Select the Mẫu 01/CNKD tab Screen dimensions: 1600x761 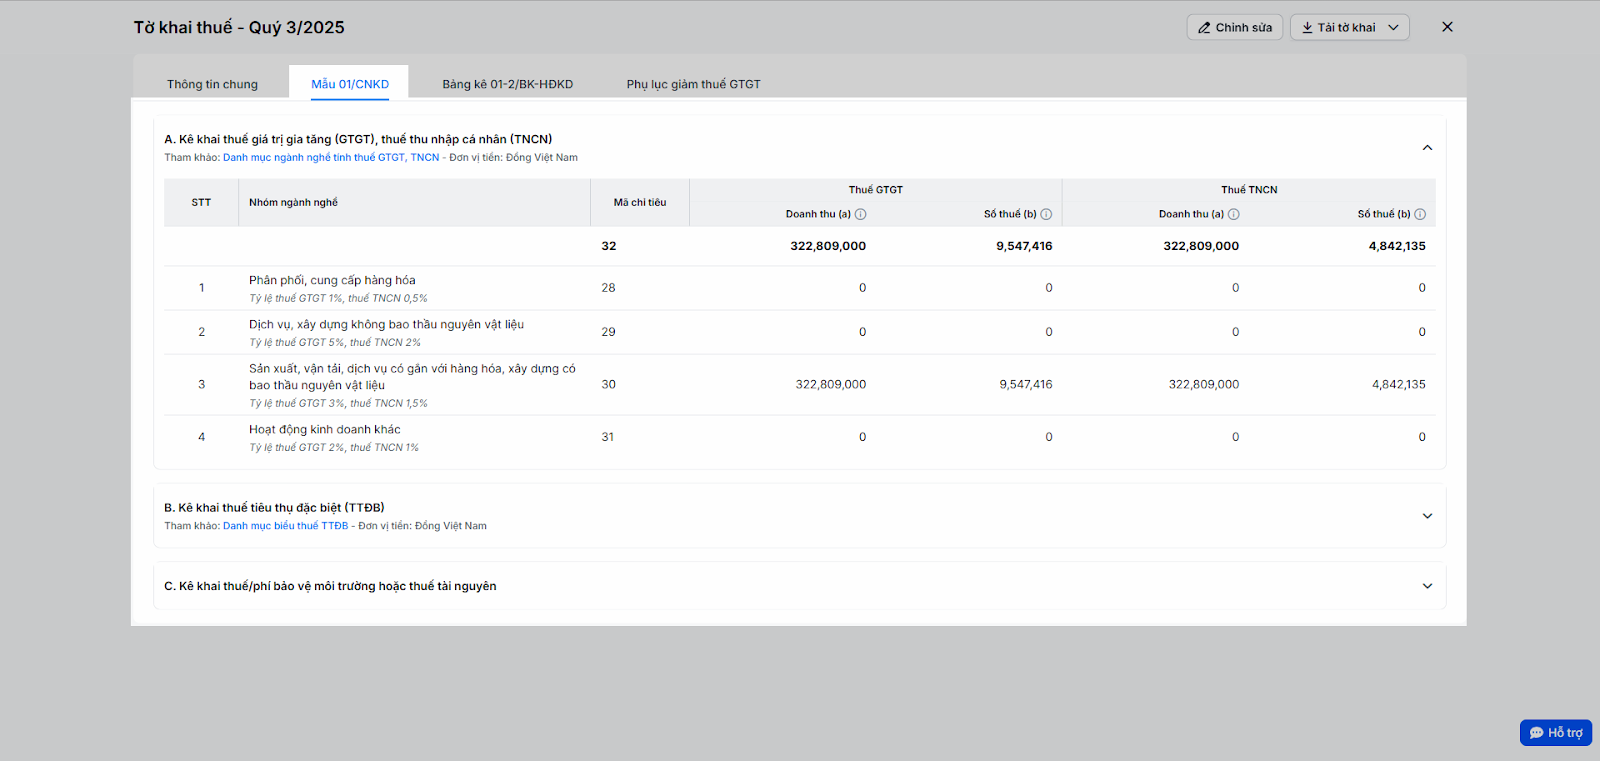click(349, 84)
